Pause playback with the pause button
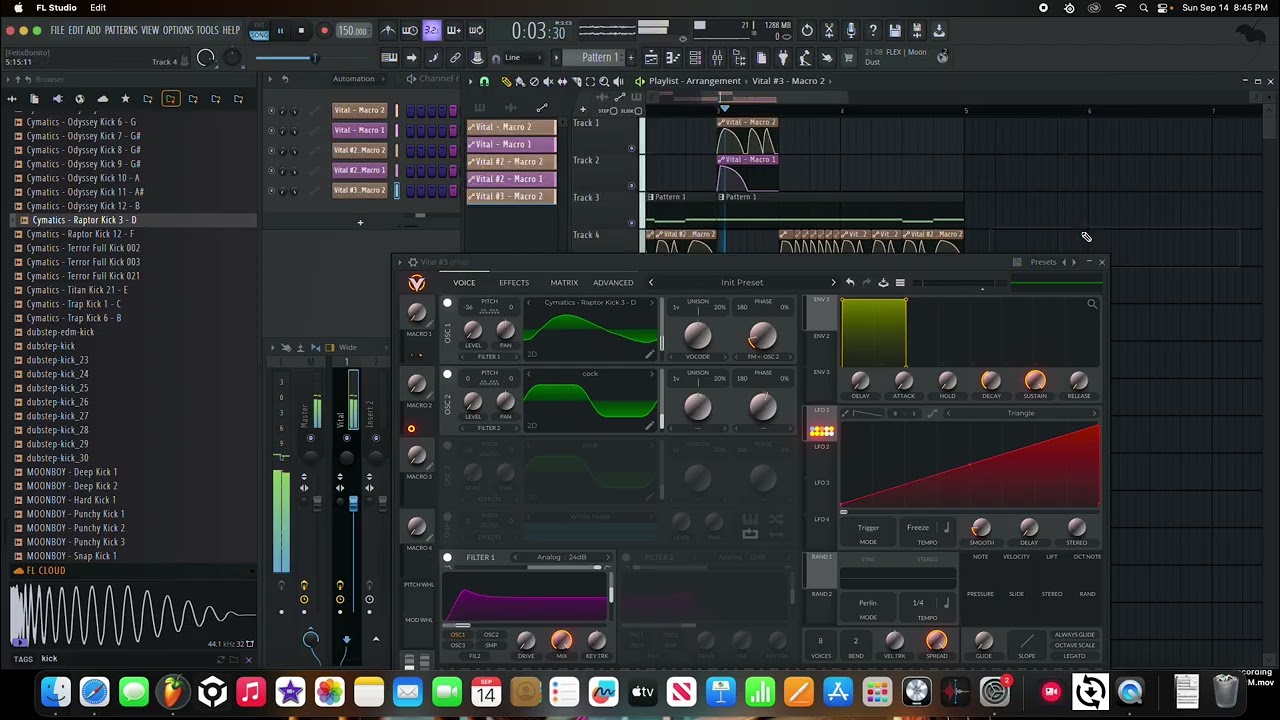1280x720 pixels. click(280, 31)
